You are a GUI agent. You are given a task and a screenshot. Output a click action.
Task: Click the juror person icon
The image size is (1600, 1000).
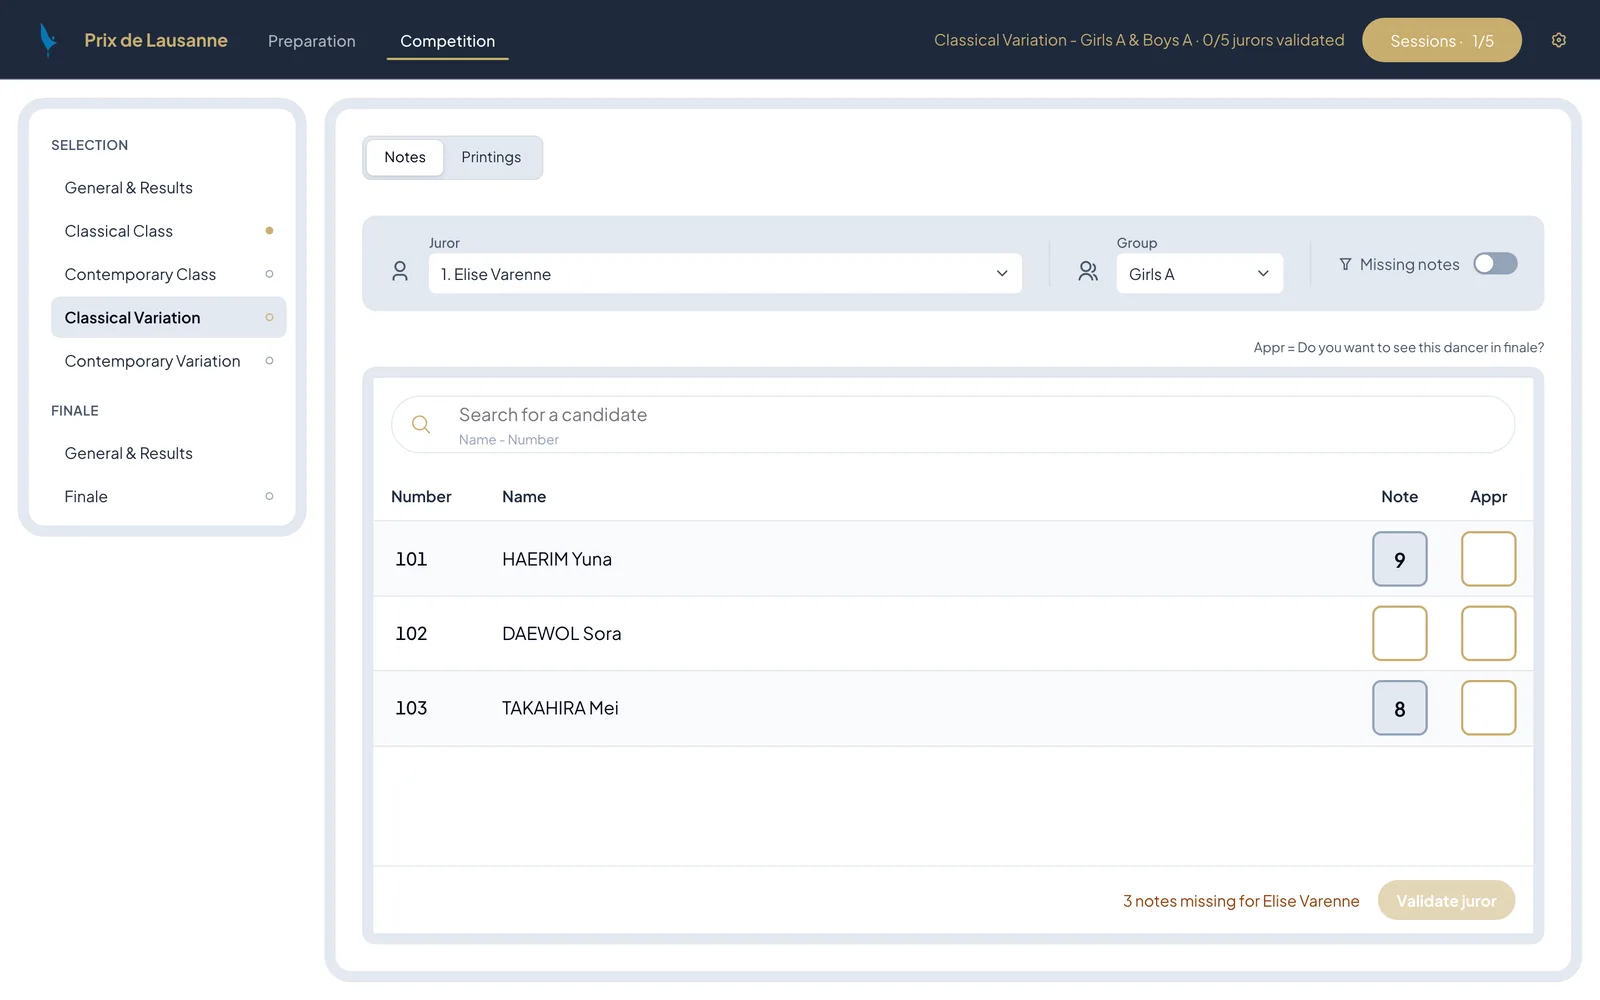400,271
